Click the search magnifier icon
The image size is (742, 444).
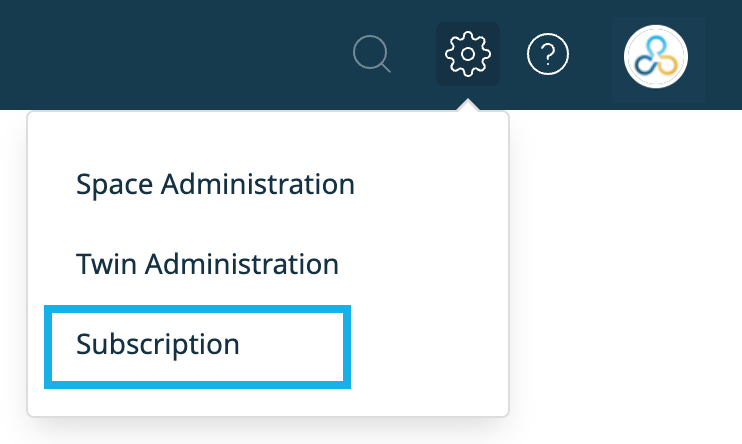(x=371, y=54)
